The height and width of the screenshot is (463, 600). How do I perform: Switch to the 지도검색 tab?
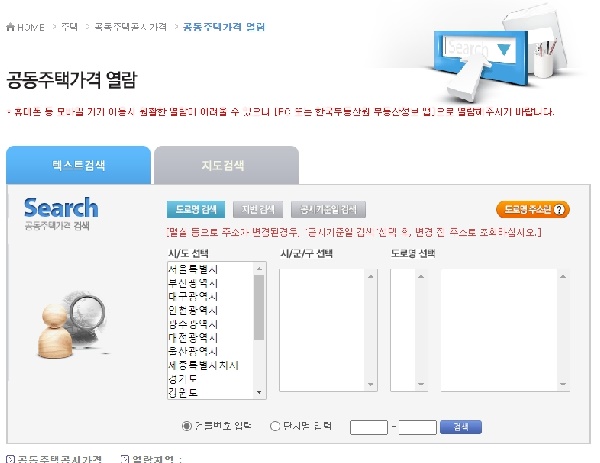(x=226, y=165)
